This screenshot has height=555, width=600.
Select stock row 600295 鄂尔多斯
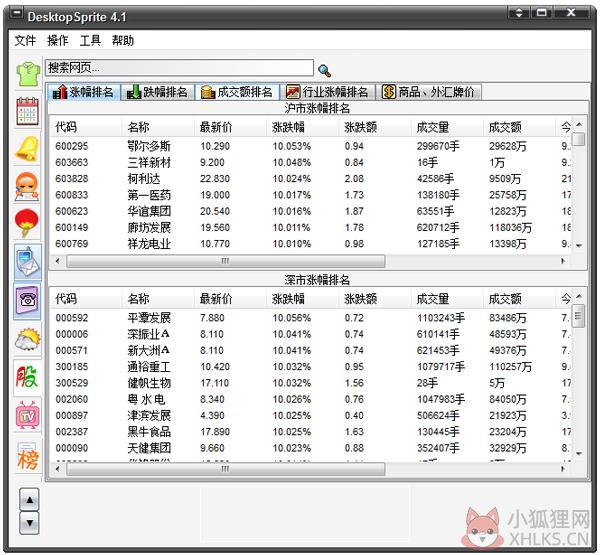tap(310, 146)
